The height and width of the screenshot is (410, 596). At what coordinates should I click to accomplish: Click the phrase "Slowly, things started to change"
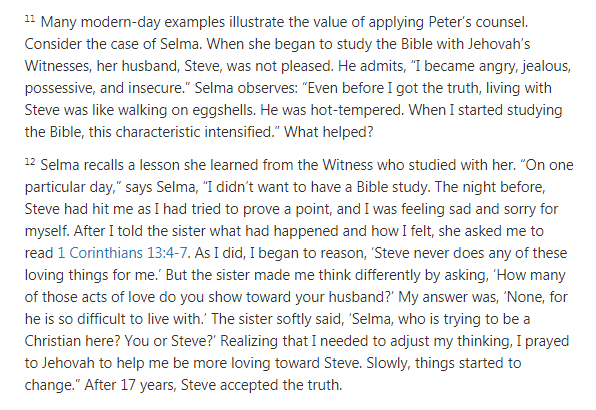[444, 363]
